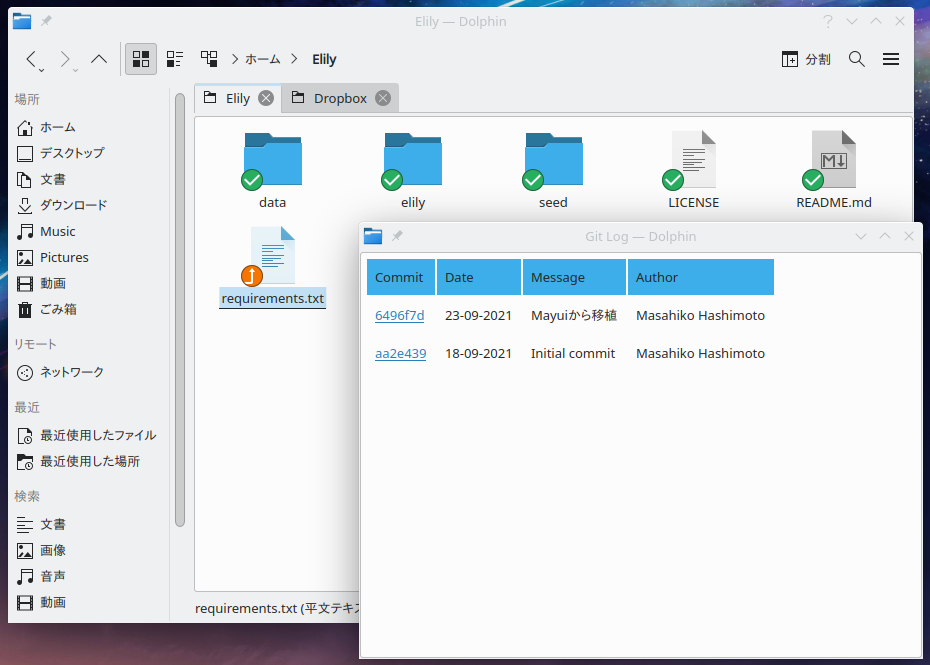Screen dimensions: 930x665
Task: Open 最近使用した場所 in sidebar
Action: 89,462
